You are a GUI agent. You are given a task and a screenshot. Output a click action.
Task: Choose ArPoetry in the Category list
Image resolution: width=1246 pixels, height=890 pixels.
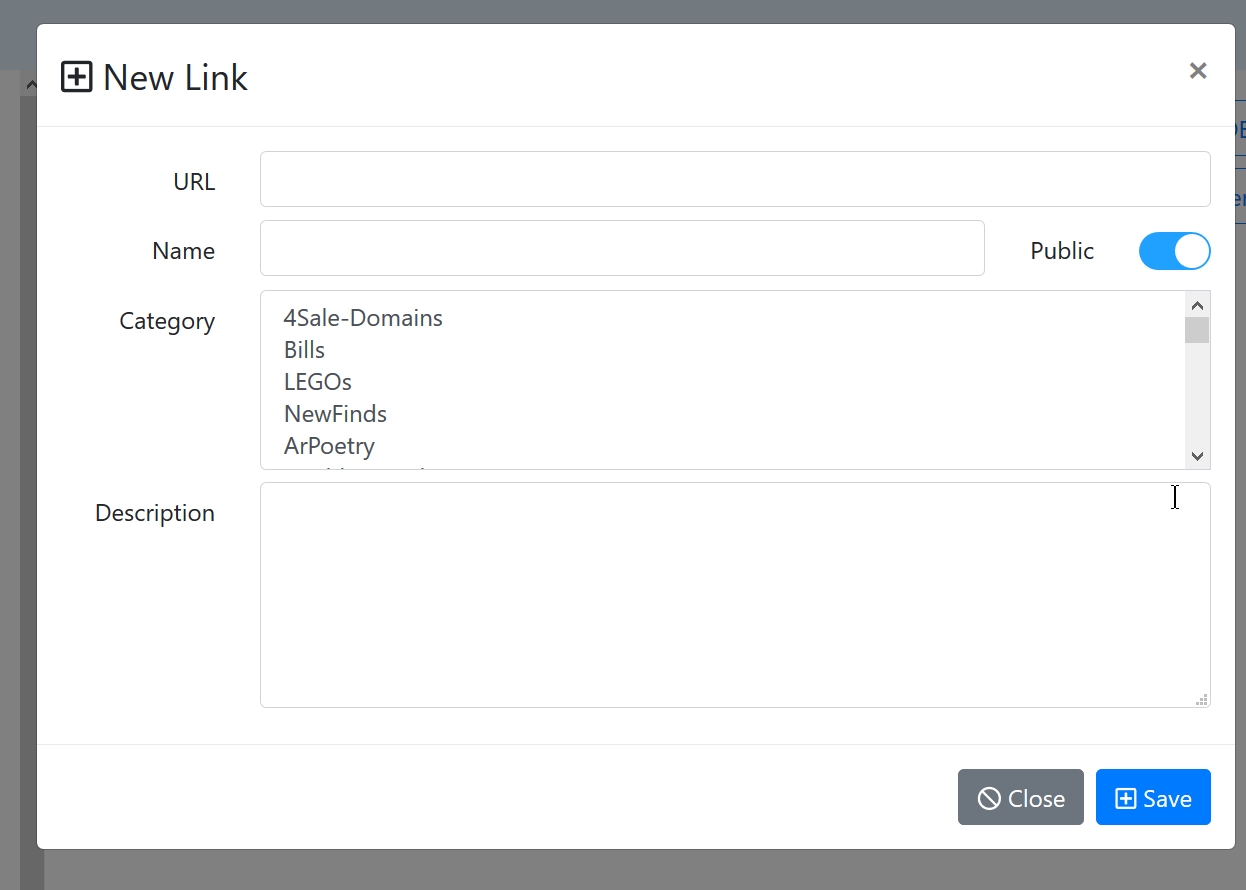point(329,446)
